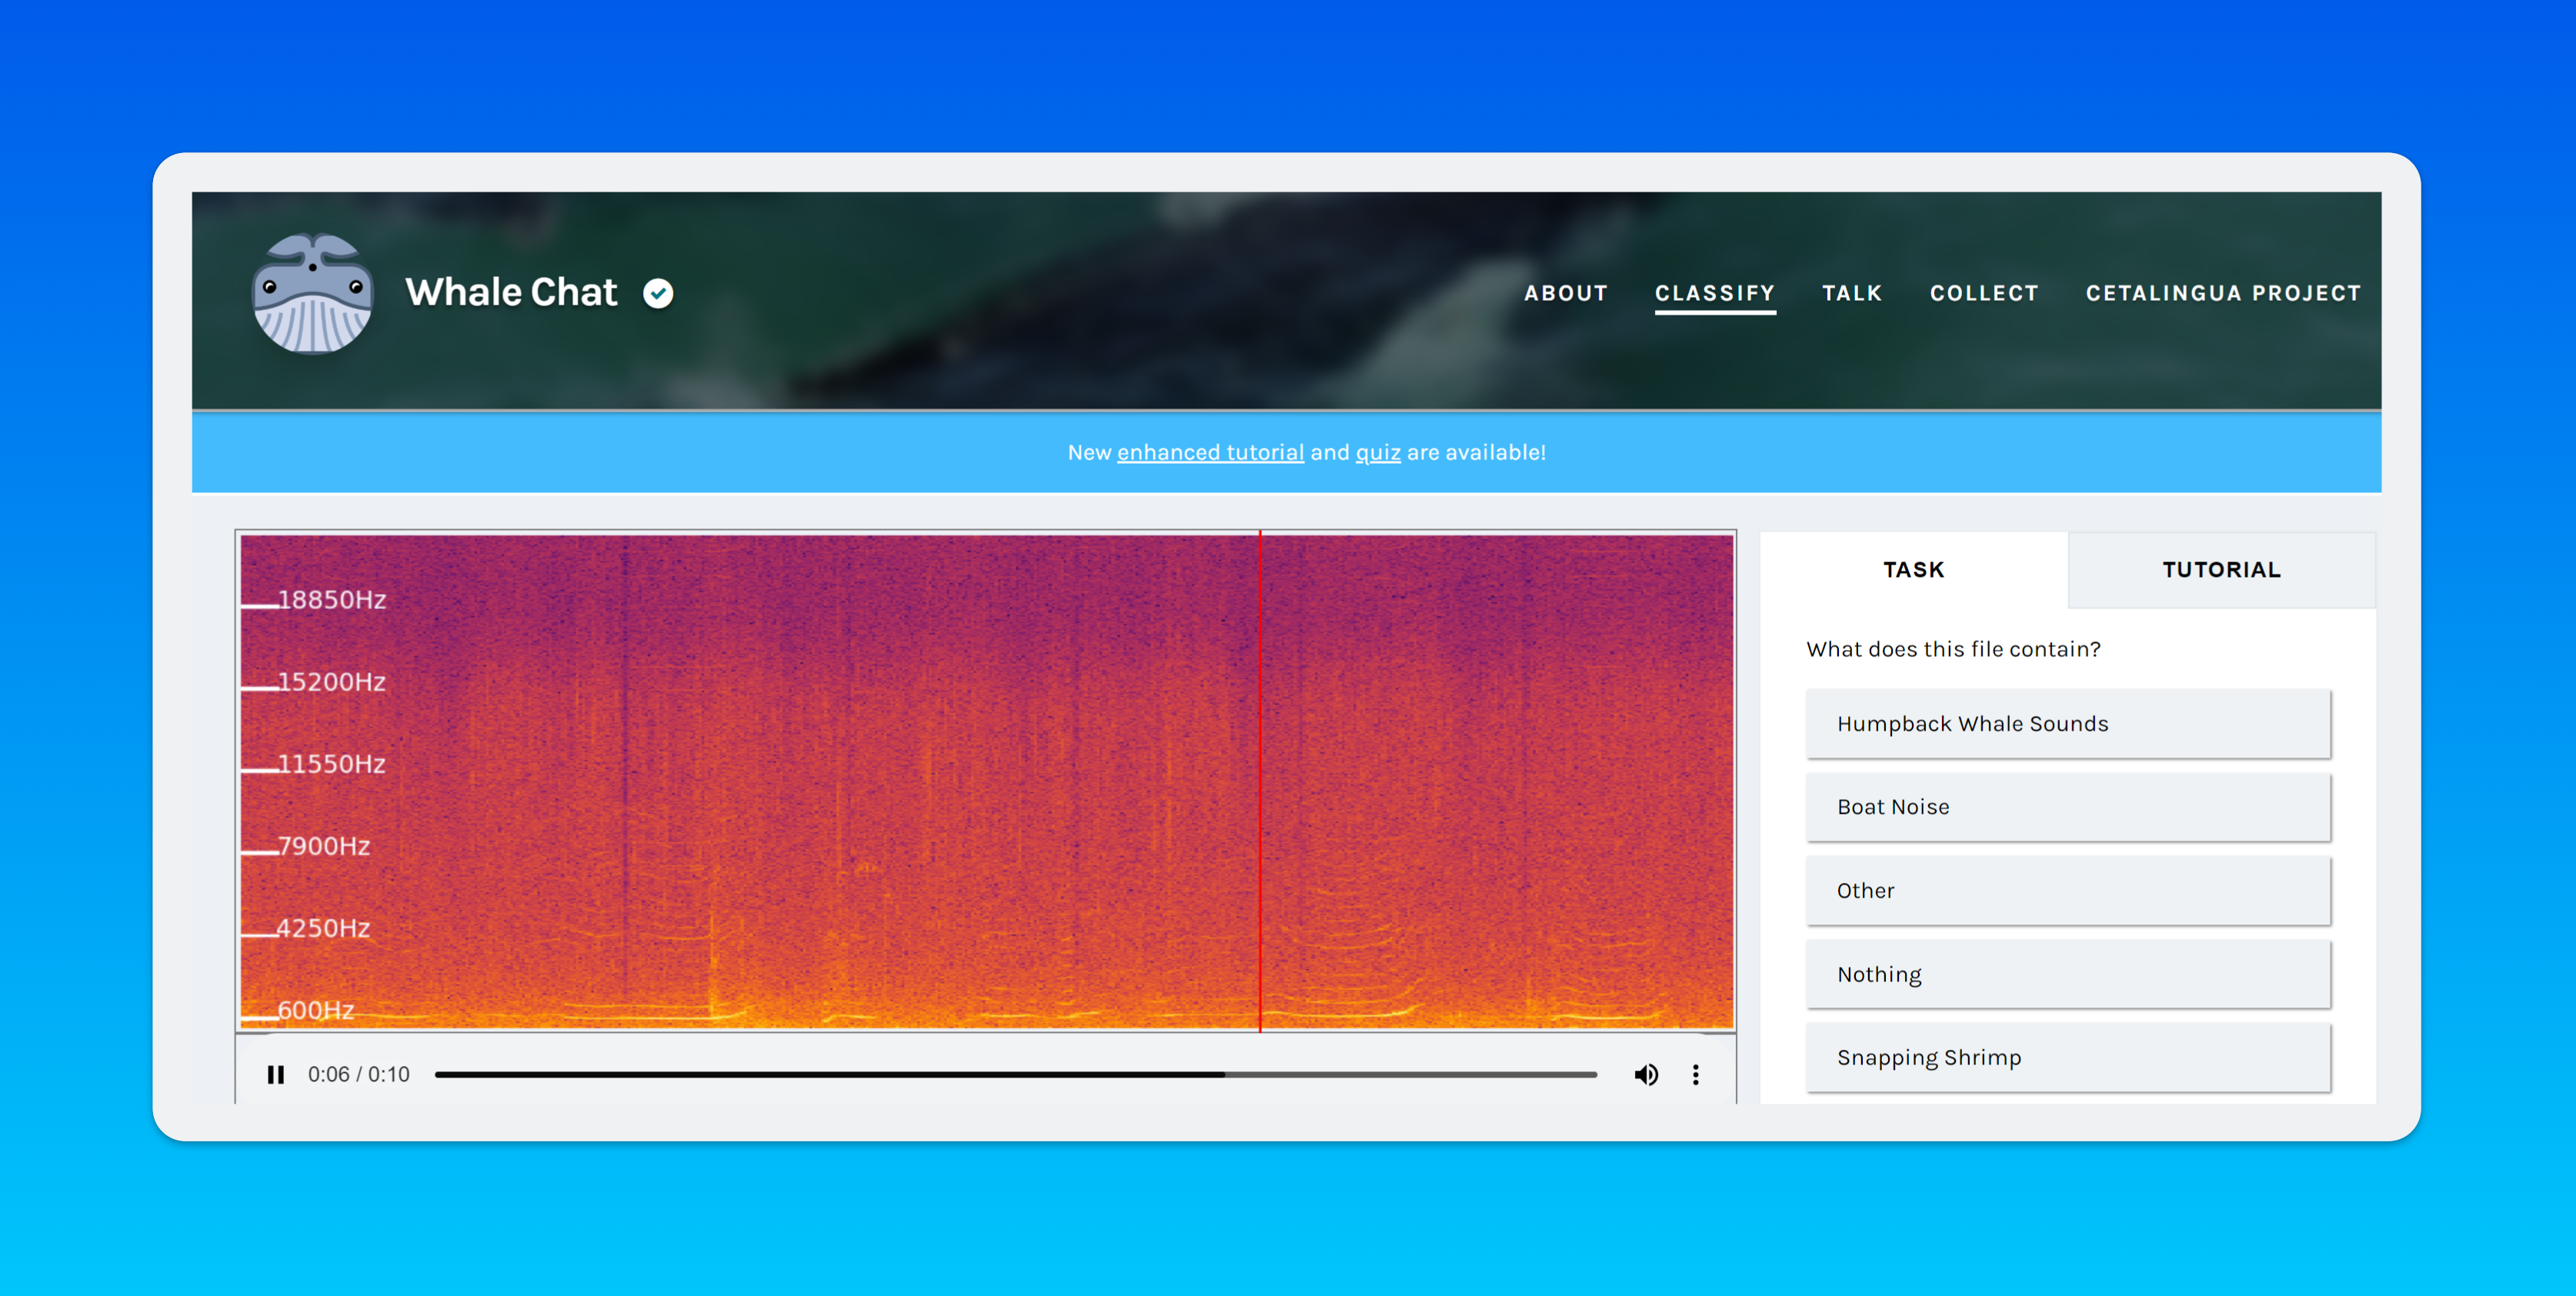
Task: Switch to the Tutorial tab
Action: [x=2221, y=569]
